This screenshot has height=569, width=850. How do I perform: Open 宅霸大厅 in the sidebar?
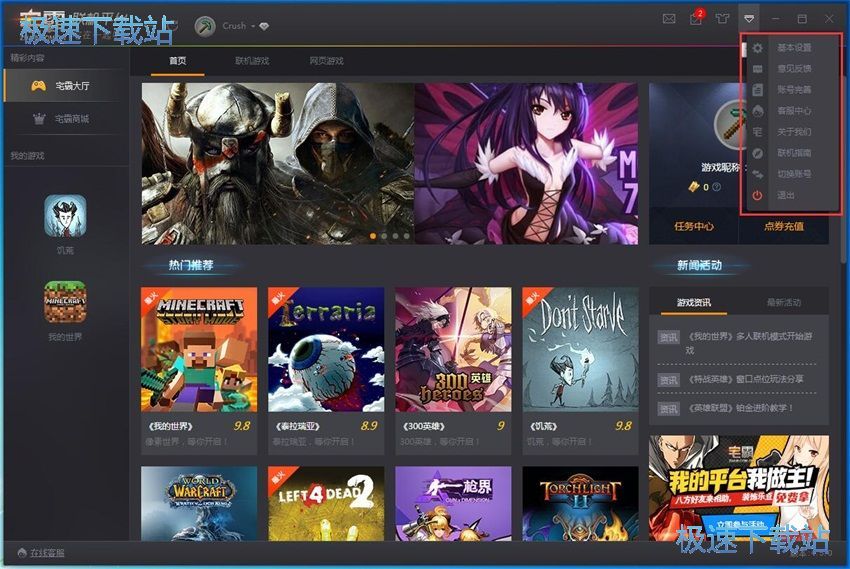[66, 86]
